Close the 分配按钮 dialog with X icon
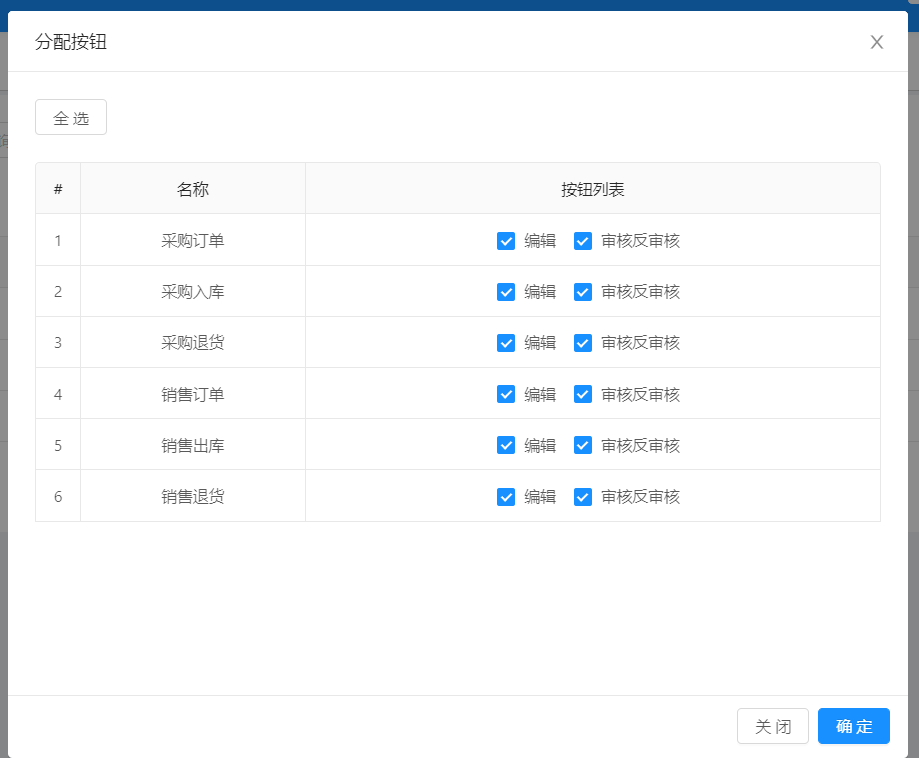Image resolution: width=919 pixels, height=758 pixels. [876, 42]
